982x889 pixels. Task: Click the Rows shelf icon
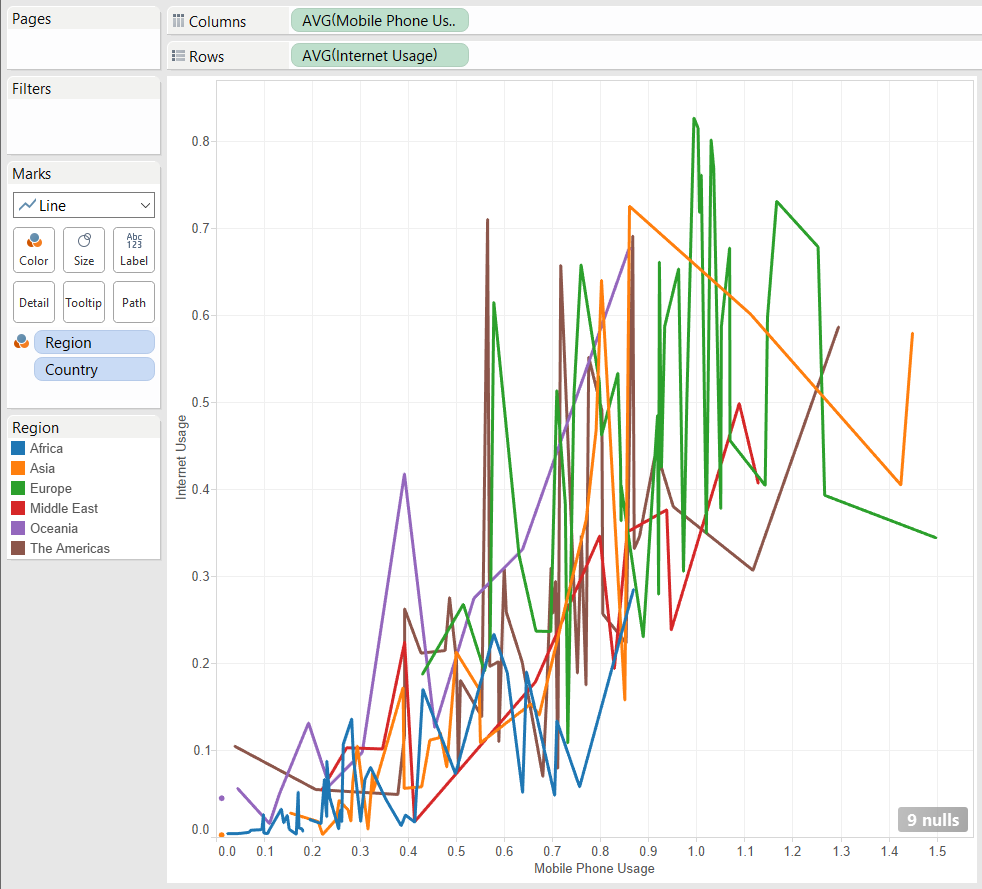tap(179, 56)
